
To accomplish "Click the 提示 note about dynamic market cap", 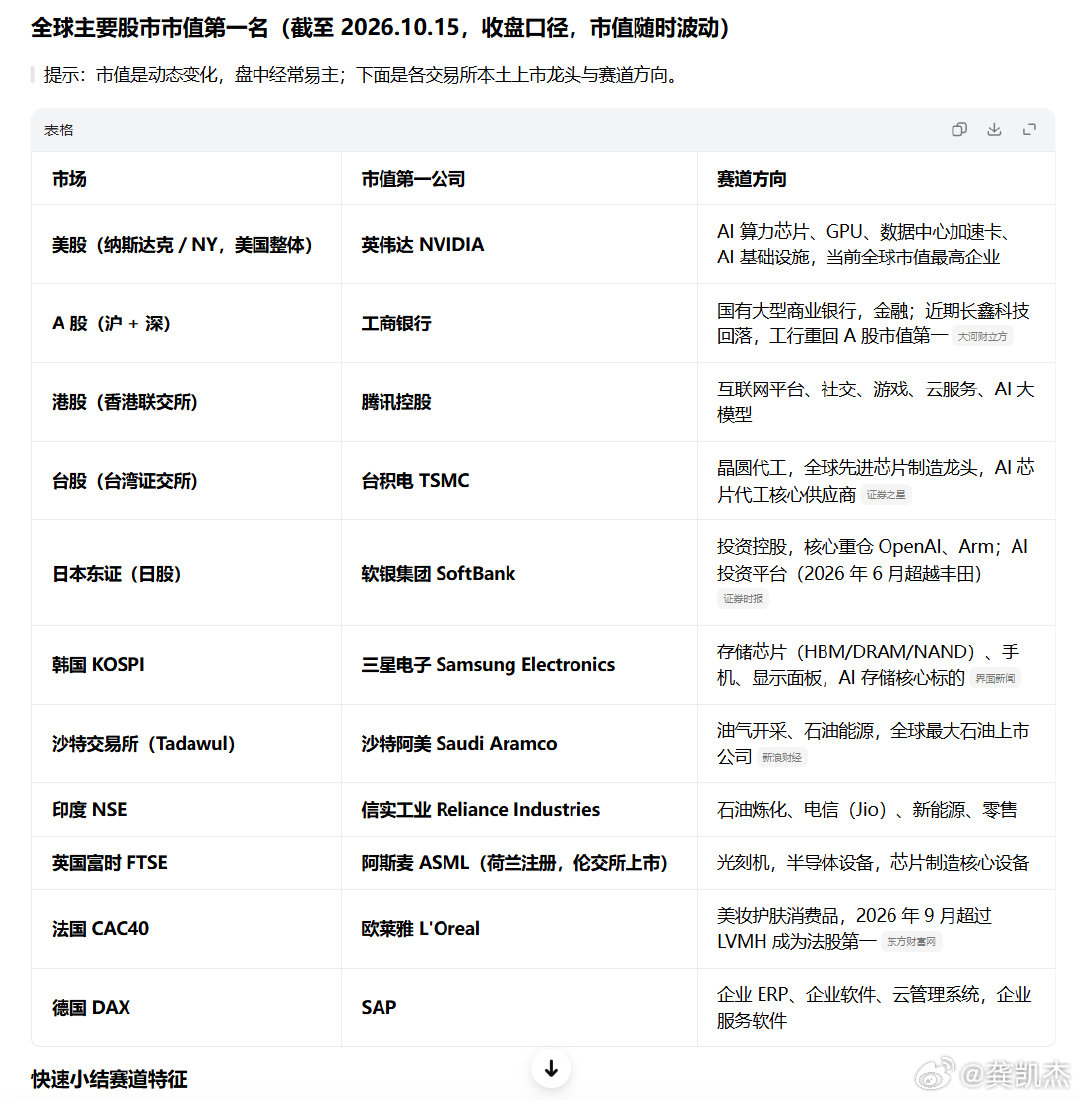I will pos(362,75).
